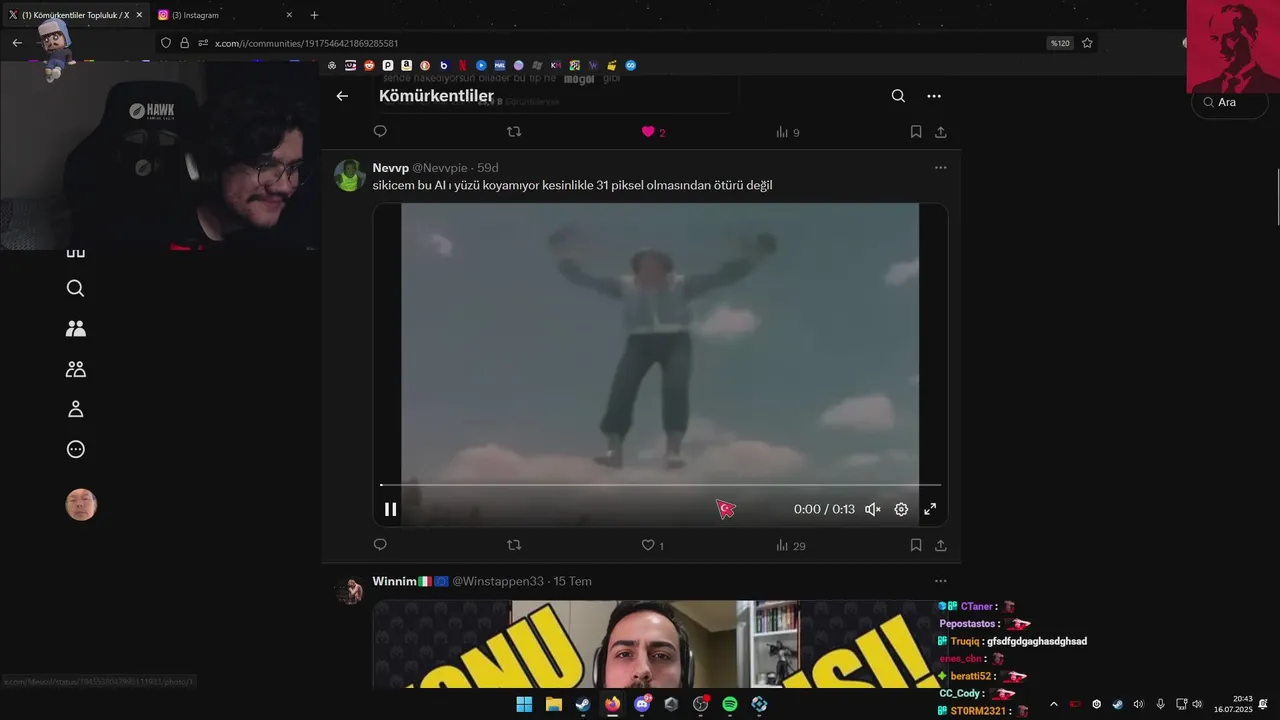The width and height of the screenshot is (1280, 720).
Task: Open a new browser tab
Action: [x=314, y=15]
